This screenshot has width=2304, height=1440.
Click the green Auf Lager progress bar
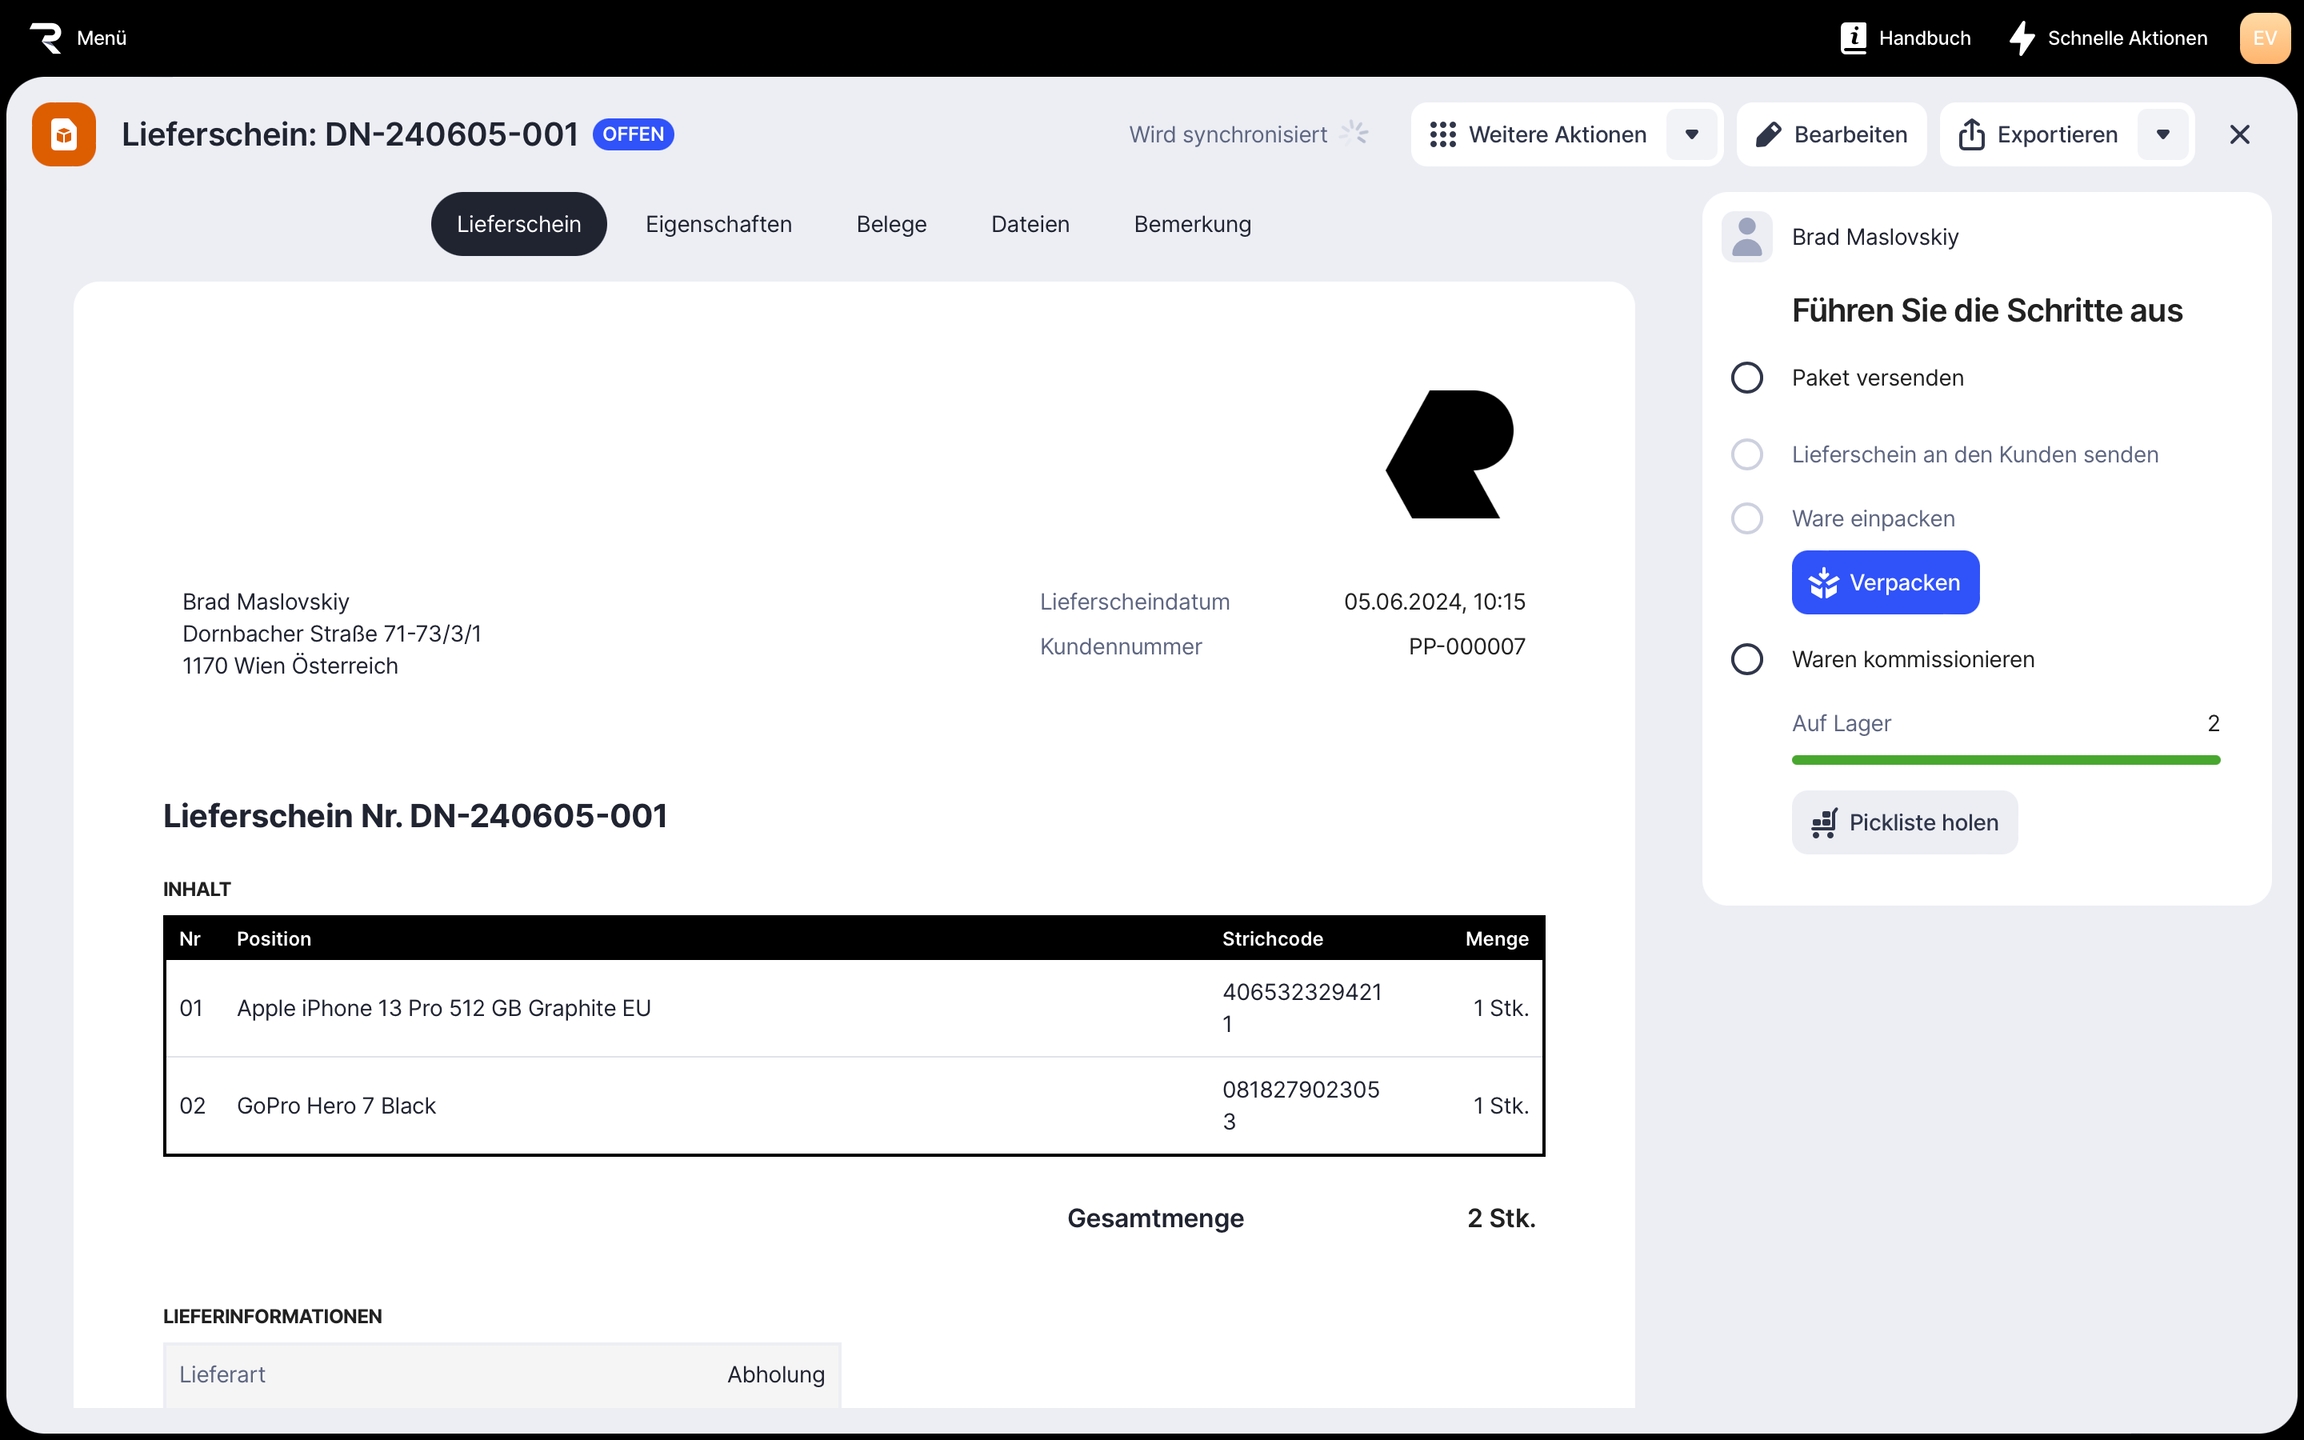click(x=2005, y=760)
